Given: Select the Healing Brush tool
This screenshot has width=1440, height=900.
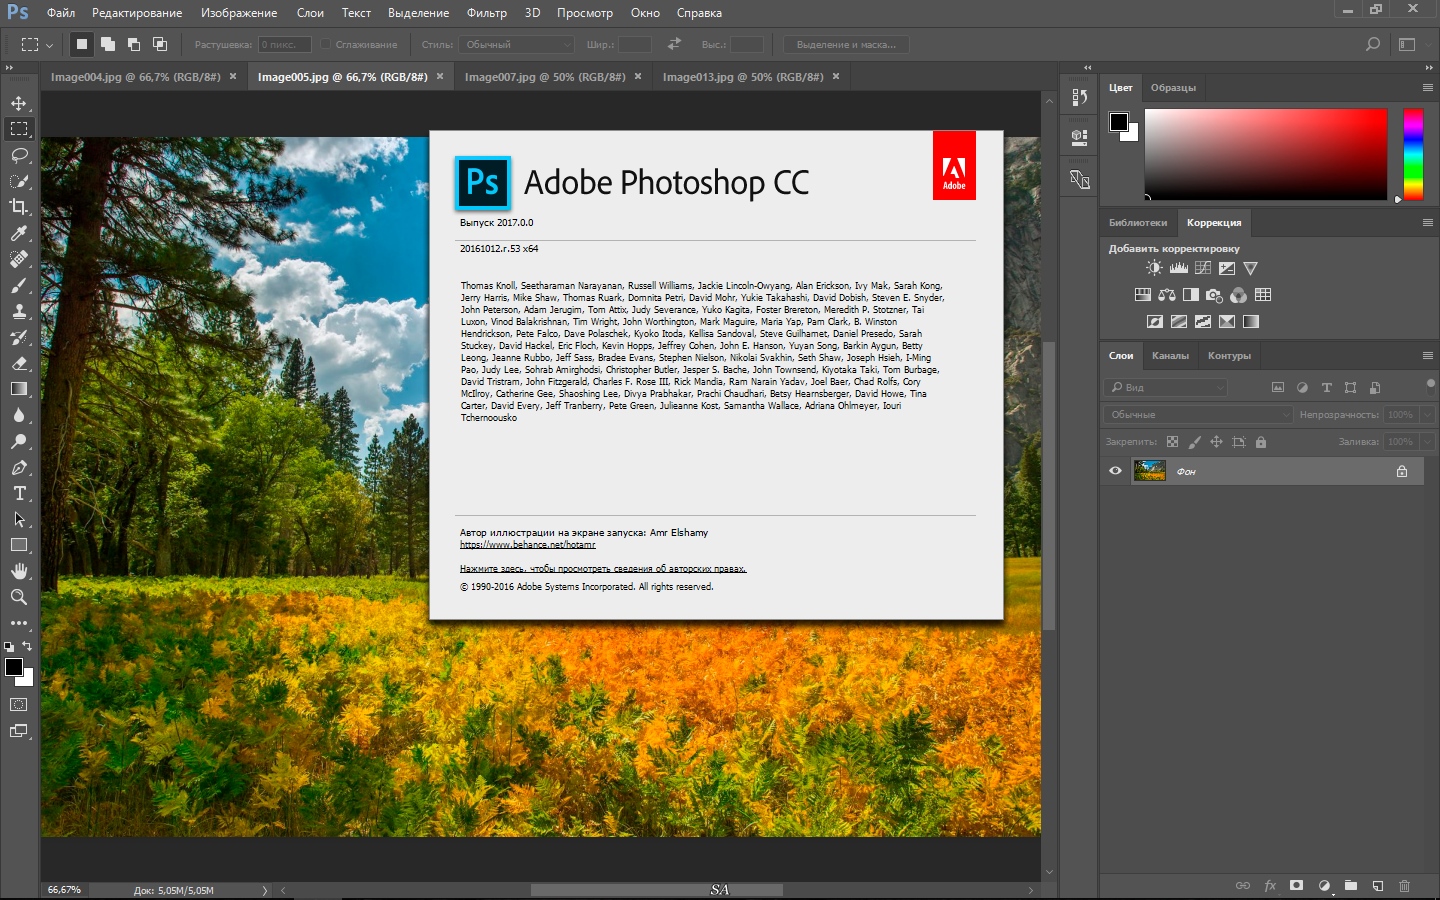Looking at the screenshot, I should point(19,259).
